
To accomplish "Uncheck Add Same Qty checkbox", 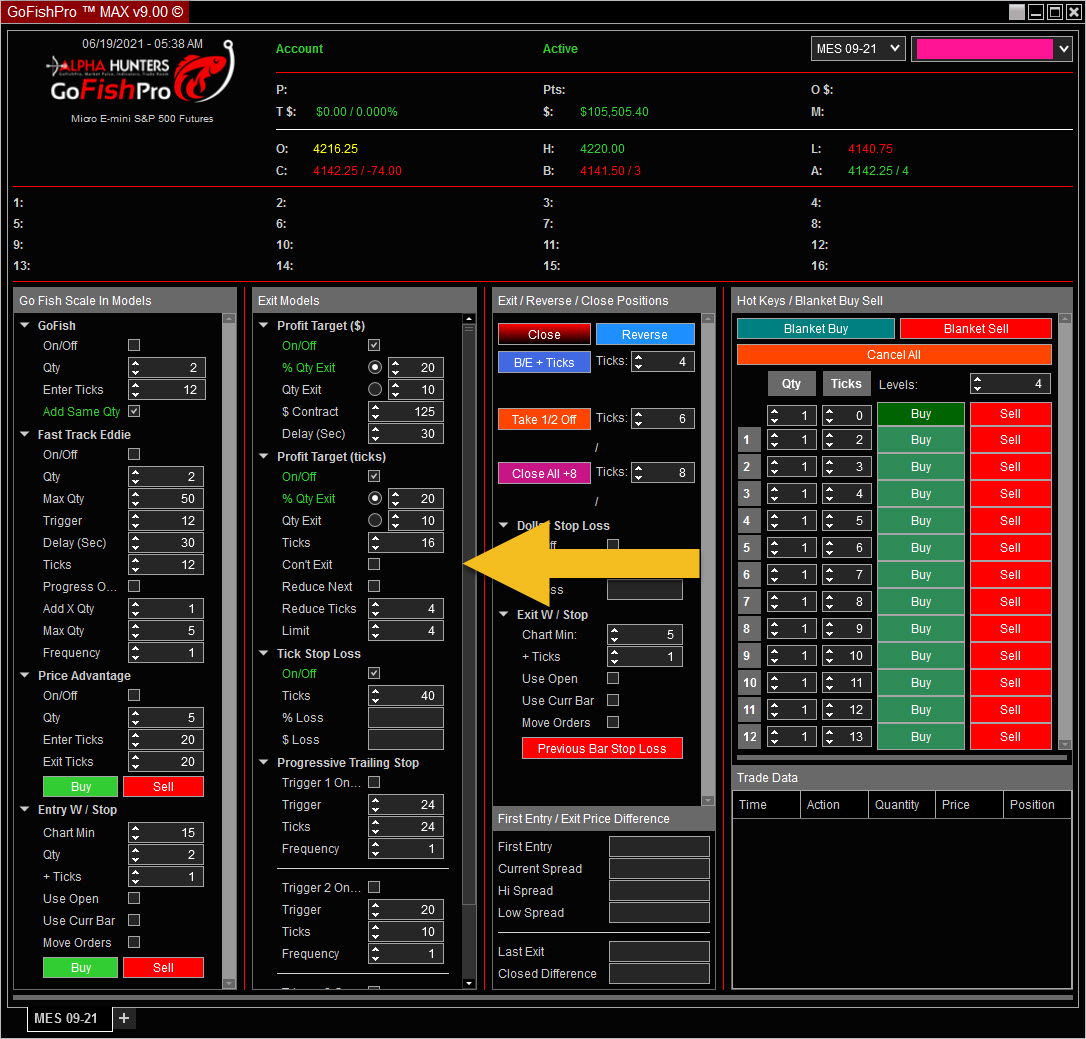I will 134,411.
